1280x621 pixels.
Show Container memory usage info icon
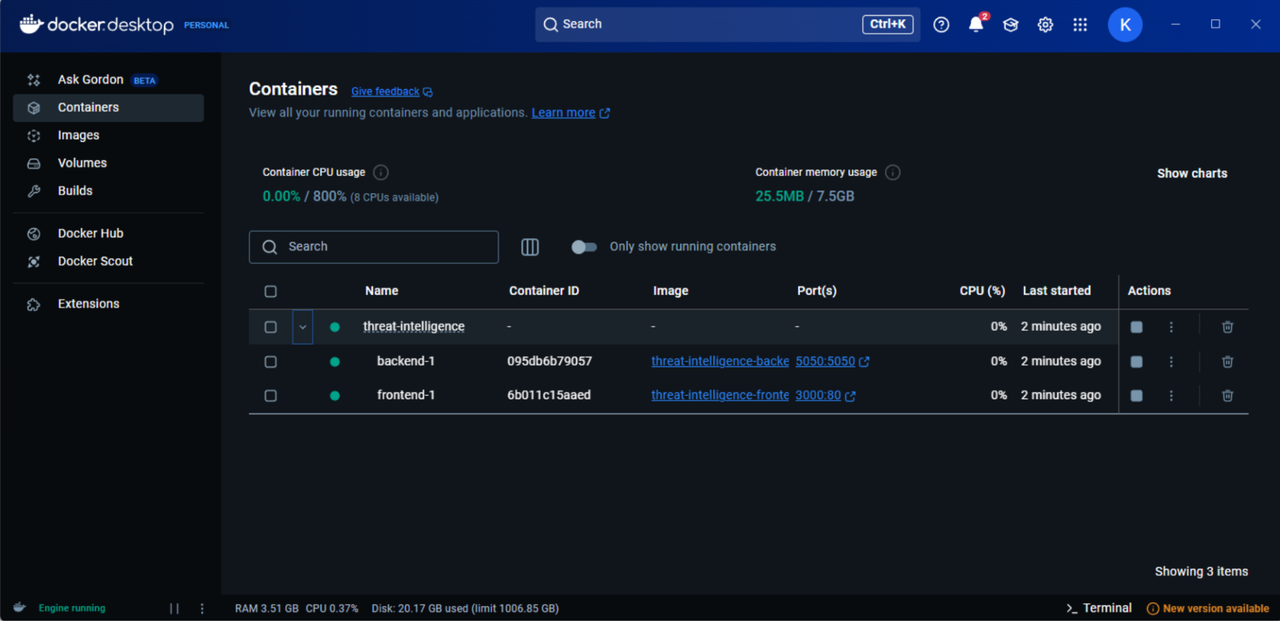[x=893, y=172]
